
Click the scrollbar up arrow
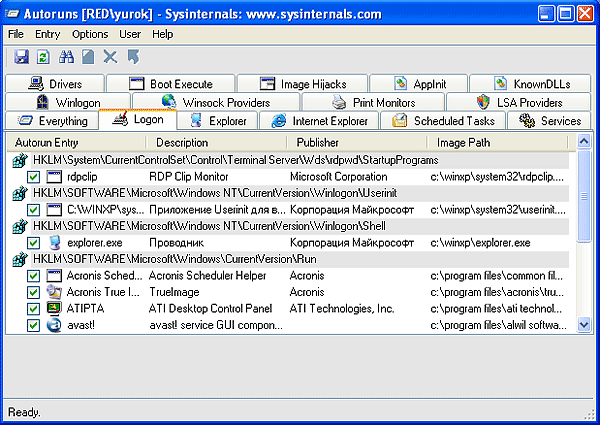pos(584,142)
